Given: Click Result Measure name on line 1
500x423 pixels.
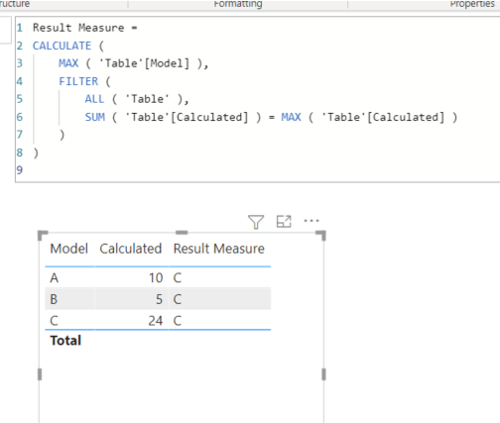Looking at the screenshot, I should point(78,28).
